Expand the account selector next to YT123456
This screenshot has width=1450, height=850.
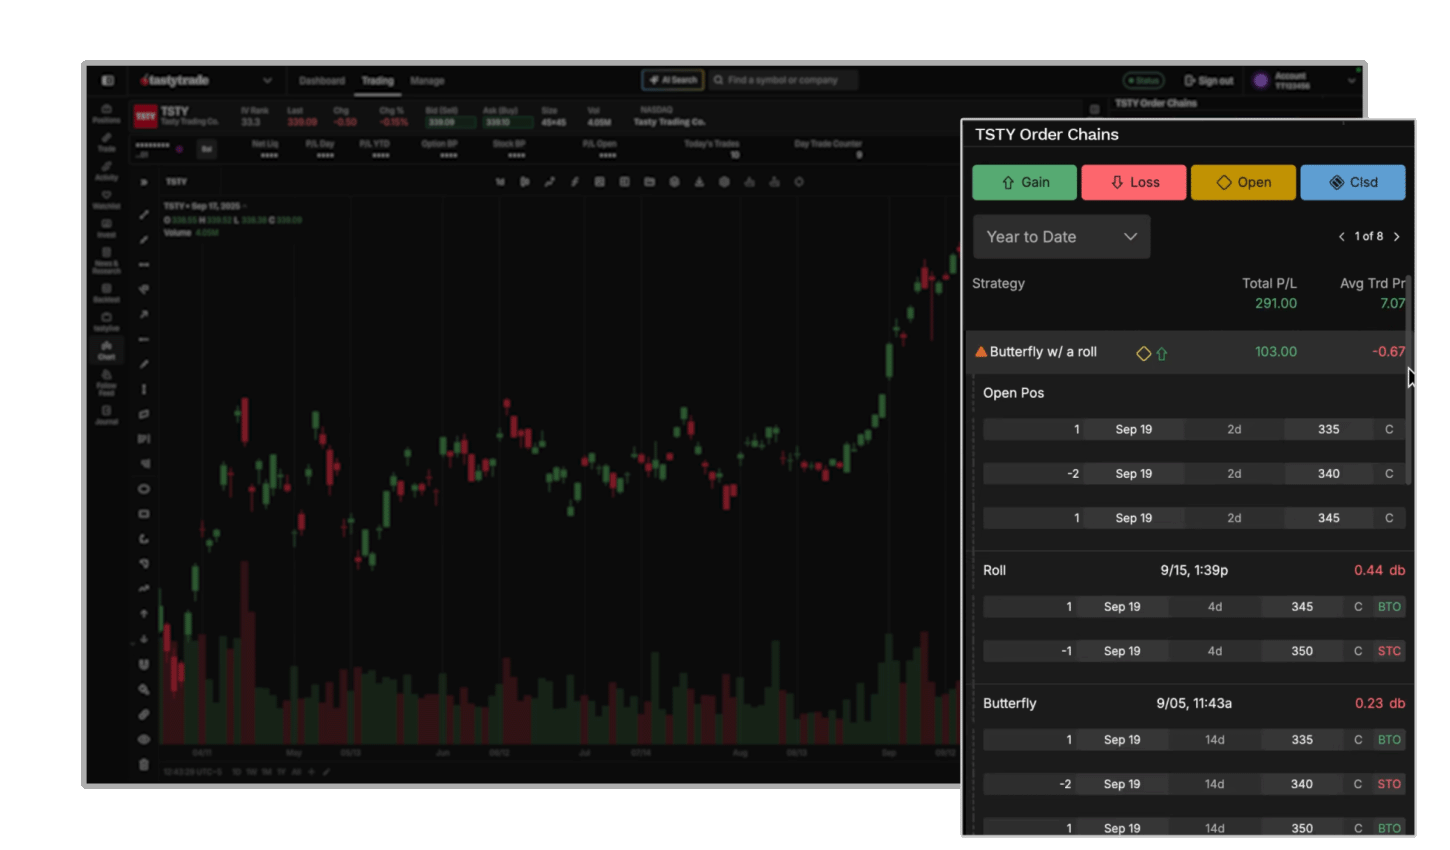1352,80
